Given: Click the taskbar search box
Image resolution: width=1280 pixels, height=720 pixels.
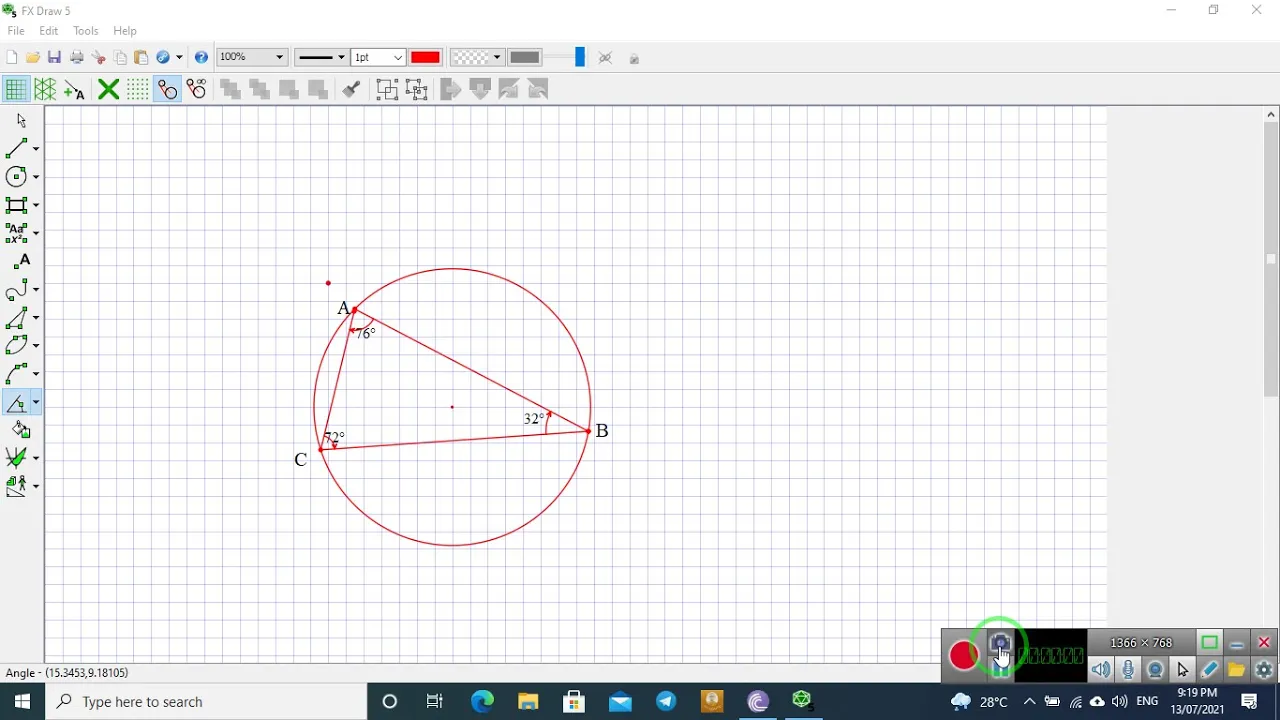Looking at the screenshot, I should click(207, 702).
